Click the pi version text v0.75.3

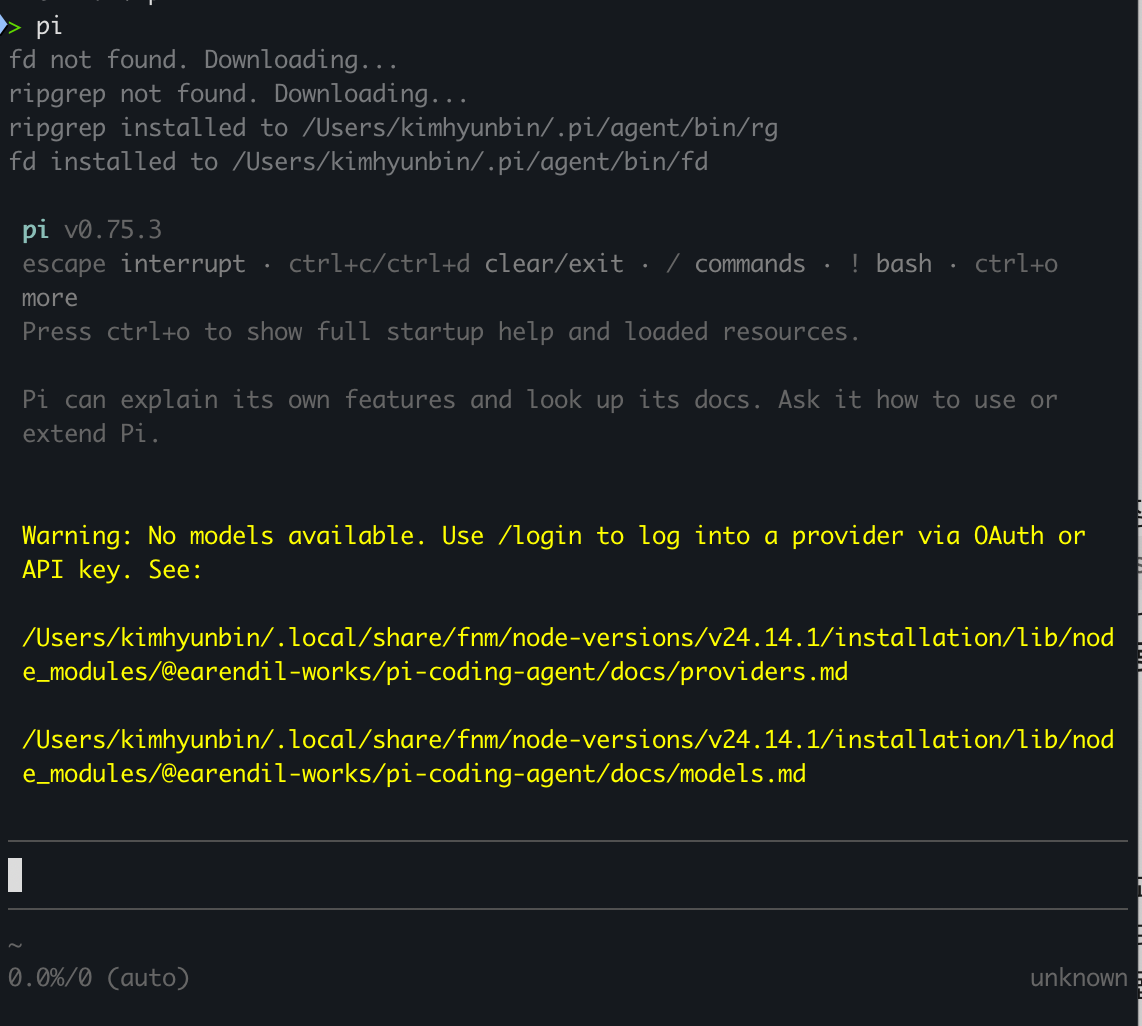[x=113, y=230]
